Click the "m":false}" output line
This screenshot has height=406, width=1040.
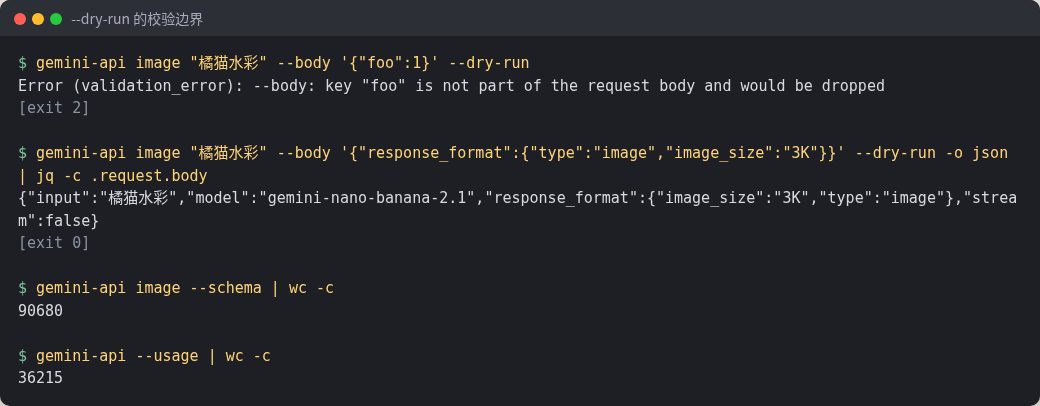point(58,220)
